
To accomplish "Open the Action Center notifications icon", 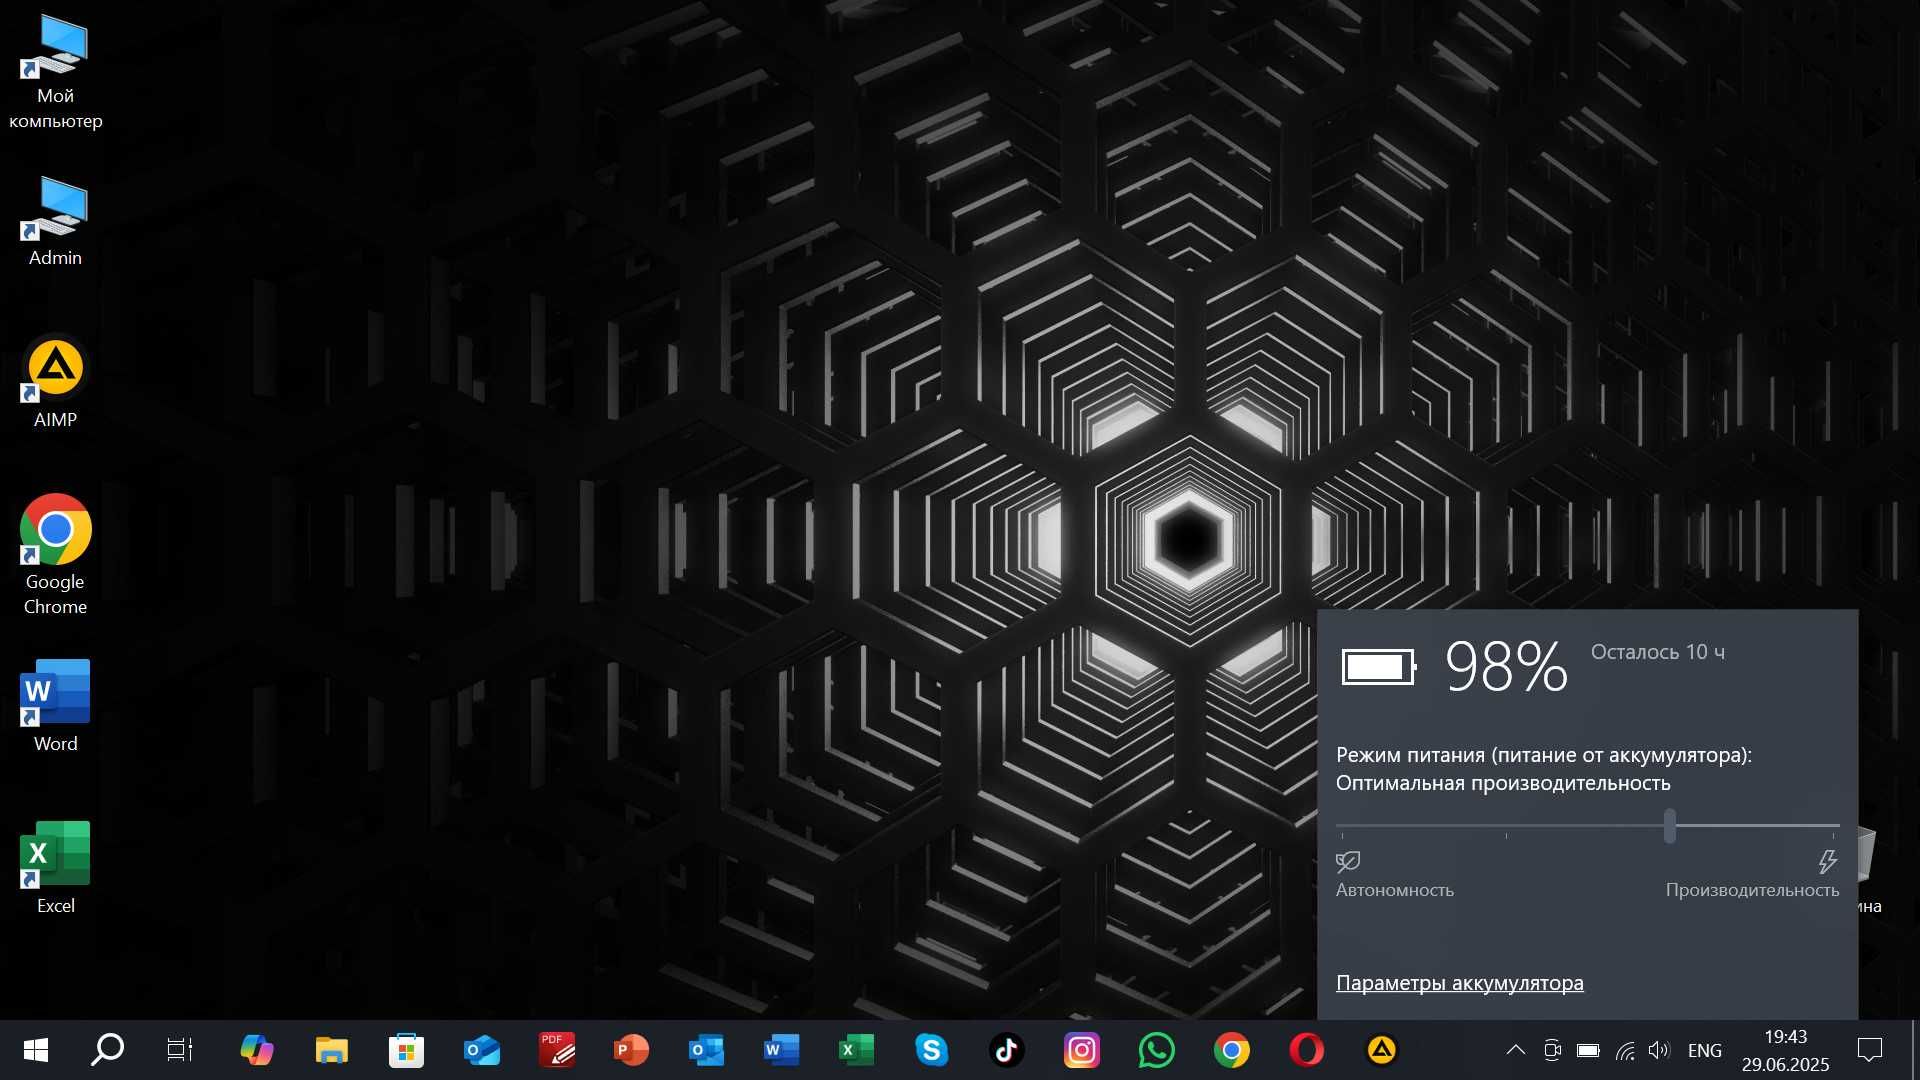I will point(1870,1050).
